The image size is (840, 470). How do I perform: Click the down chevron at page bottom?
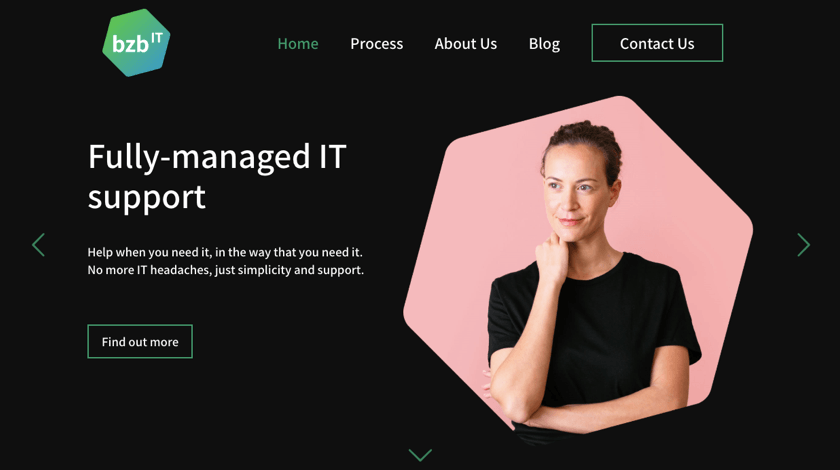[x=420, y=455]
